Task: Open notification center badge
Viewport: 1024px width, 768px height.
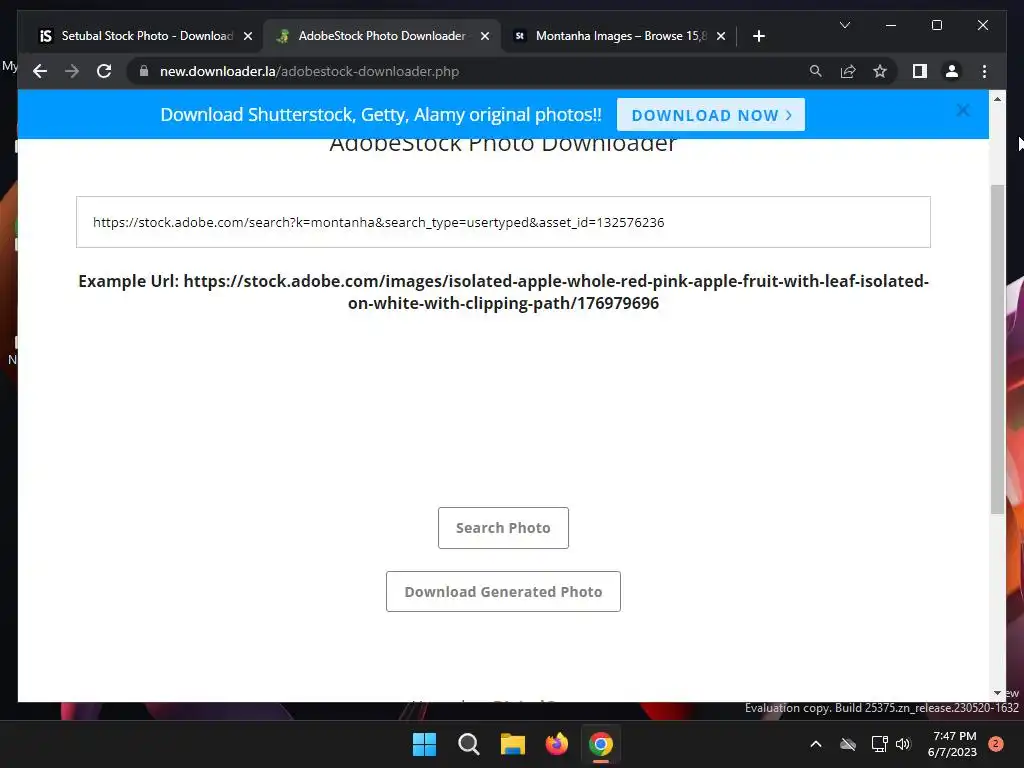Action: click(x=995, y=744)
